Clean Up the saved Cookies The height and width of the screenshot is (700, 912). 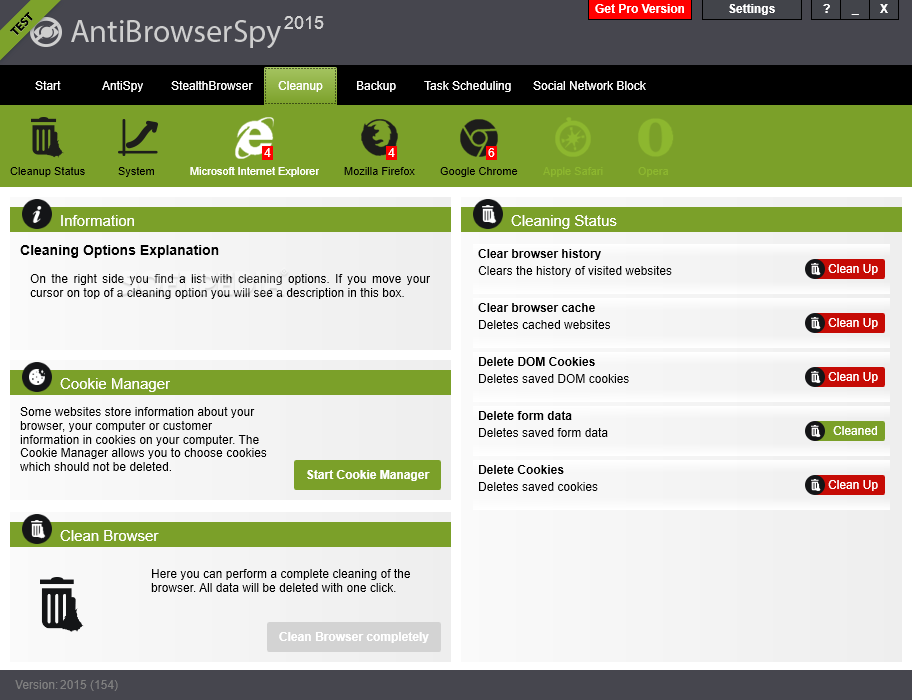845,485
